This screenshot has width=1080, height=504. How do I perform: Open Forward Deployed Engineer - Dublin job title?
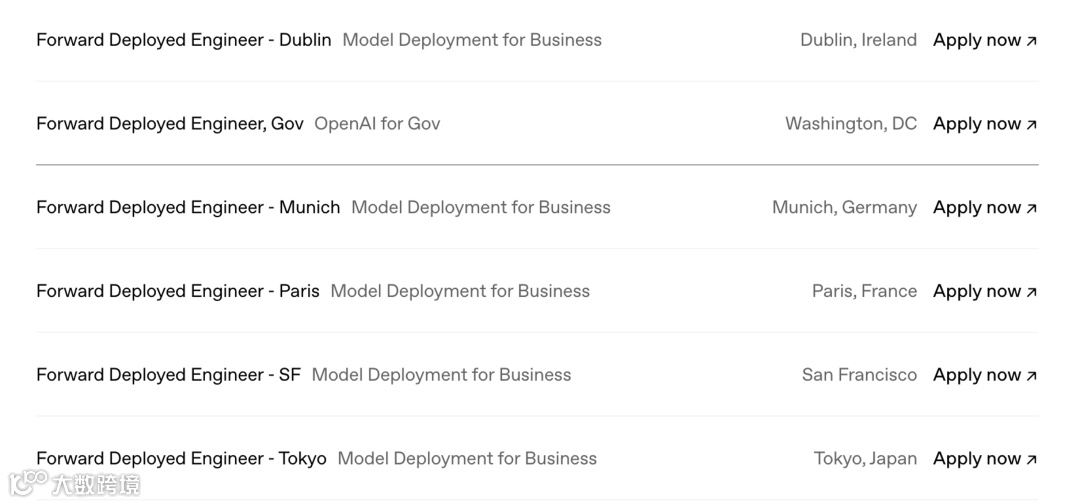[183, 40]
